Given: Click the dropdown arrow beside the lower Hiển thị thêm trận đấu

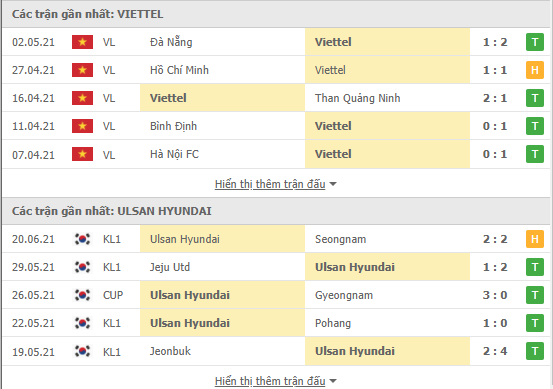Looking at the screenshot, I should (x=333, y=381).
